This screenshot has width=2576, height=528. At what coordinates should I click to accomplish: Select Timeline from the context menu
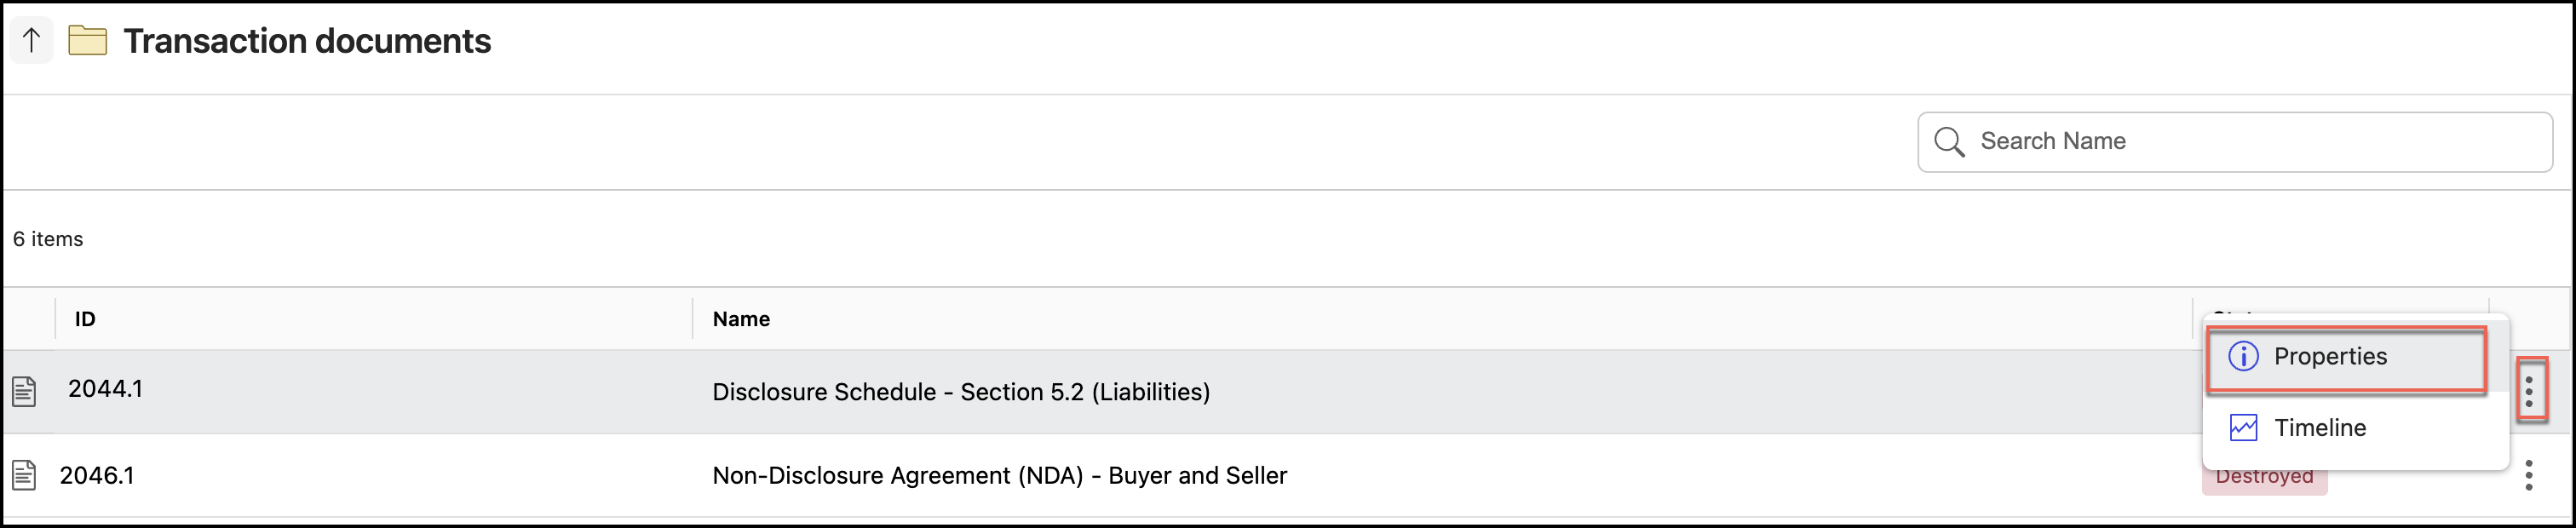click(2319, 428)
